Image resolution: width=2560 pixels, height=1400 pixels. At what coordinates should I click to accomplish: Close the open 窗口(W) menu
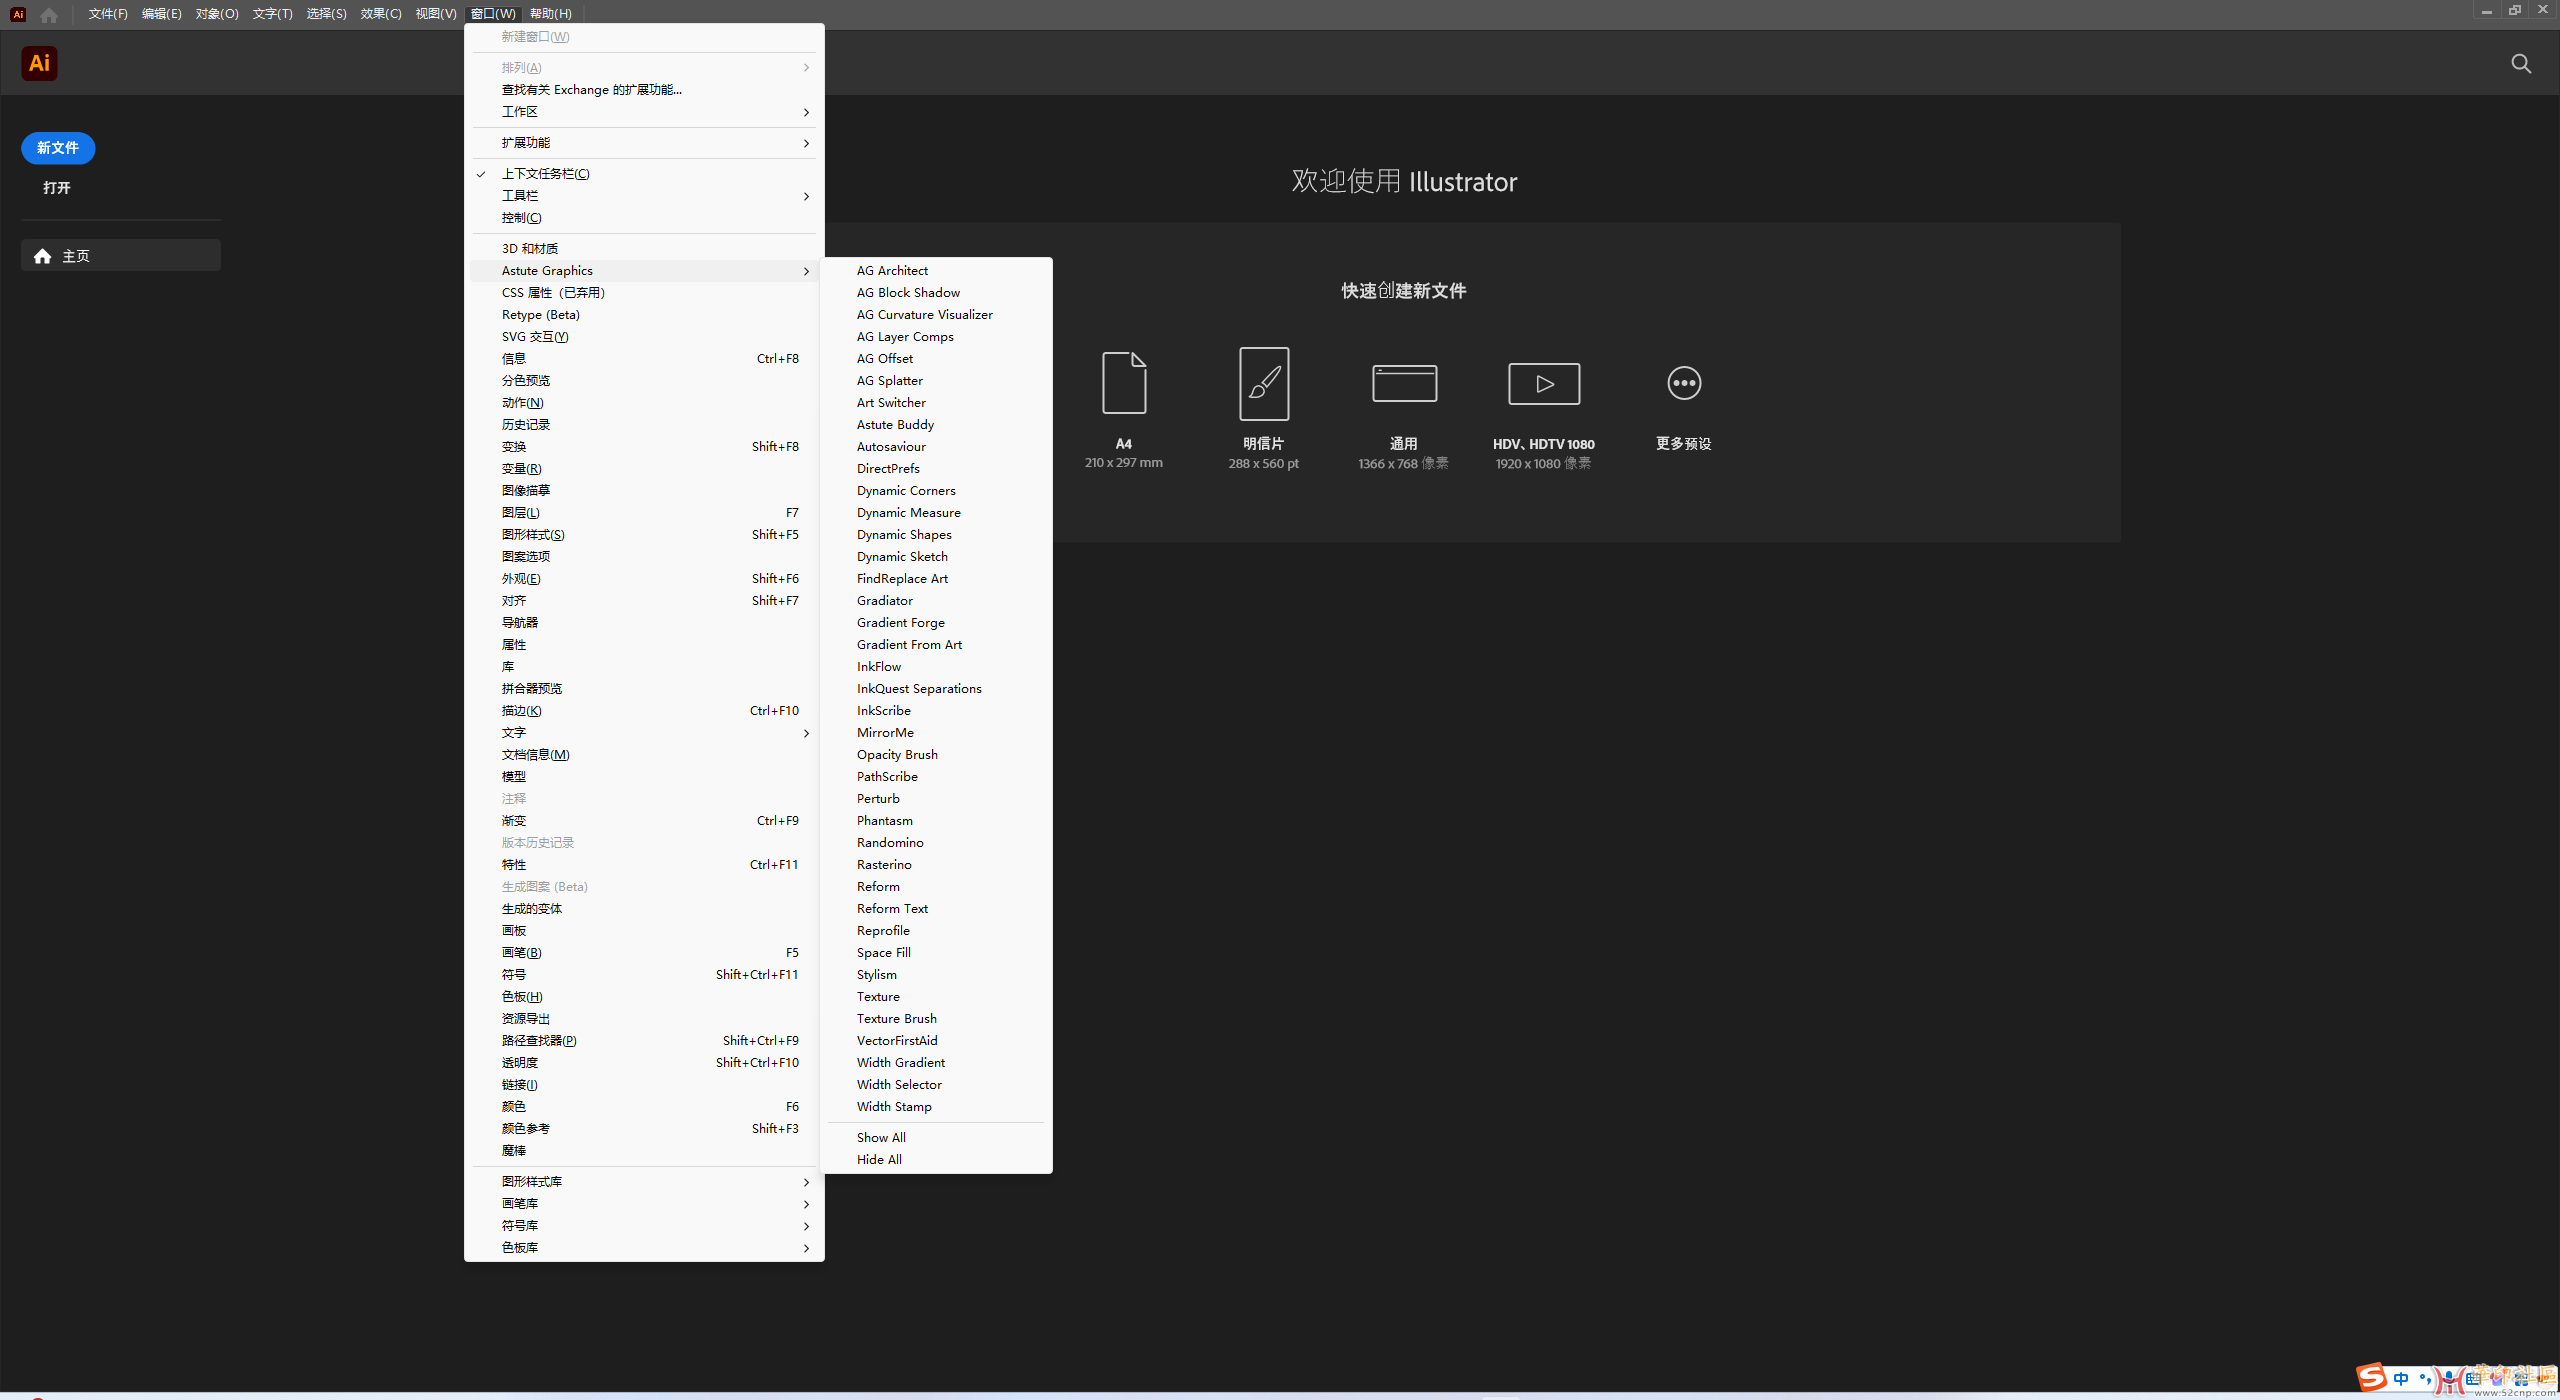click(x=493, y=14)
